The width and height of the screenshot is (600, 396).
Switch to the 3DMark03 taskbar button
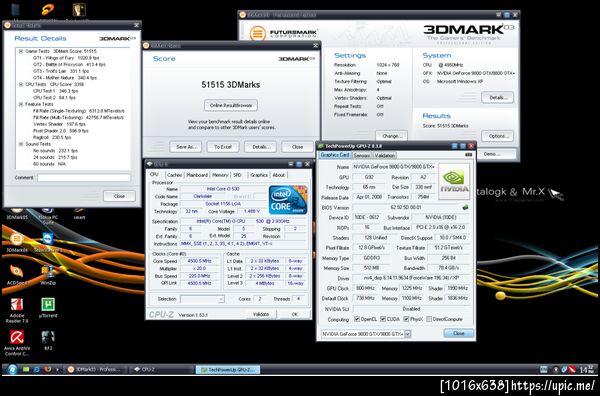point(94,370)
